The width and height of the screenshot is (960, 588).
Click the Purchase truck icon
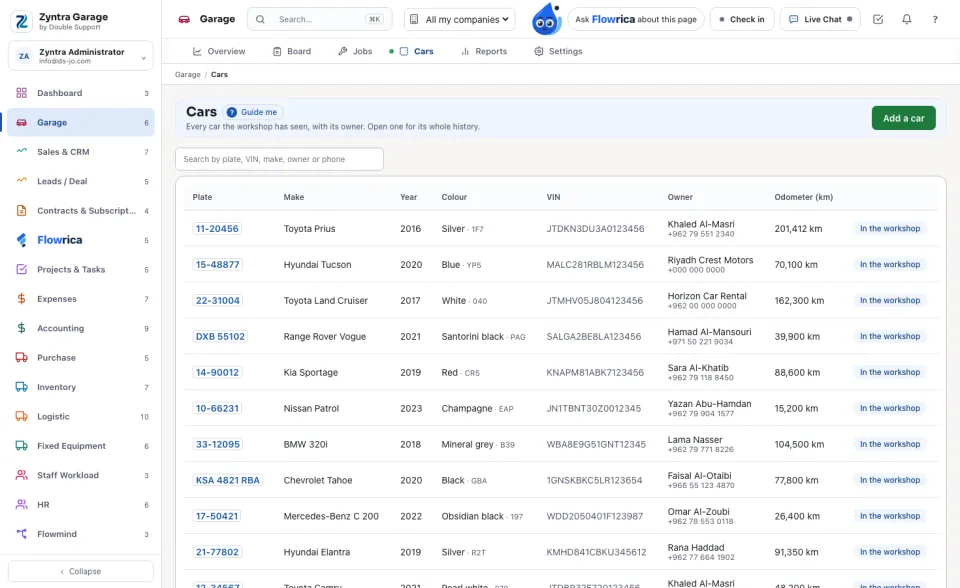coord(21,358)
